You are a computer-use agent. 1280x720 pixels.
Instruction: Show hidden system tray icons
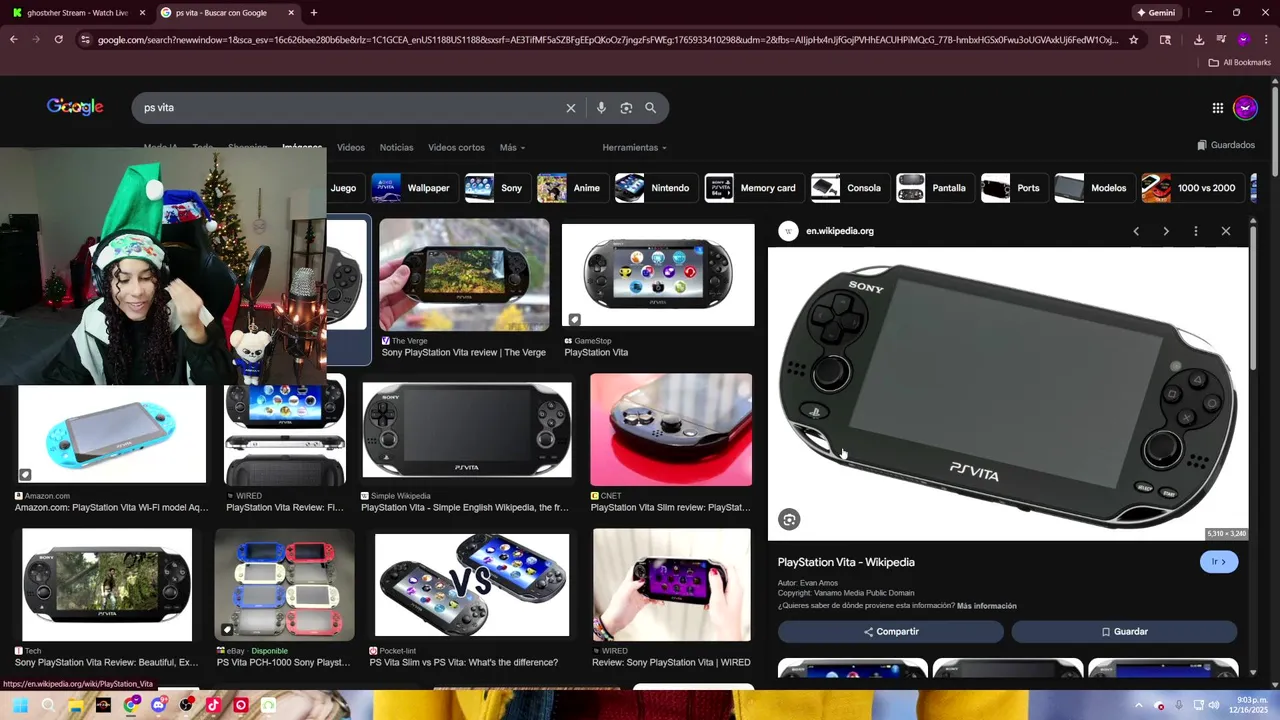(1139, 706)
